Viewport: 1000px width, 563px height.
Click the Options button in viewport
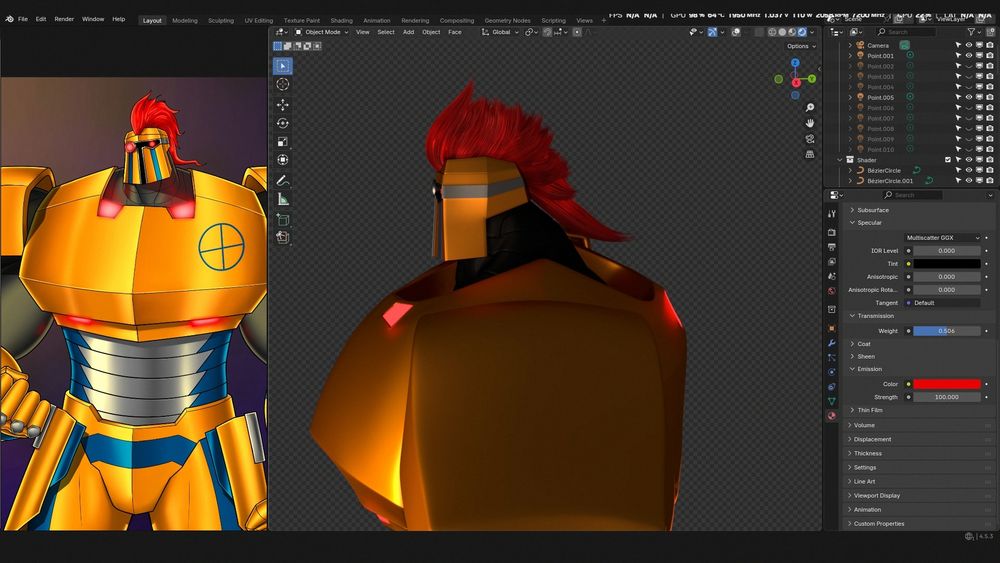click(799, 46)
